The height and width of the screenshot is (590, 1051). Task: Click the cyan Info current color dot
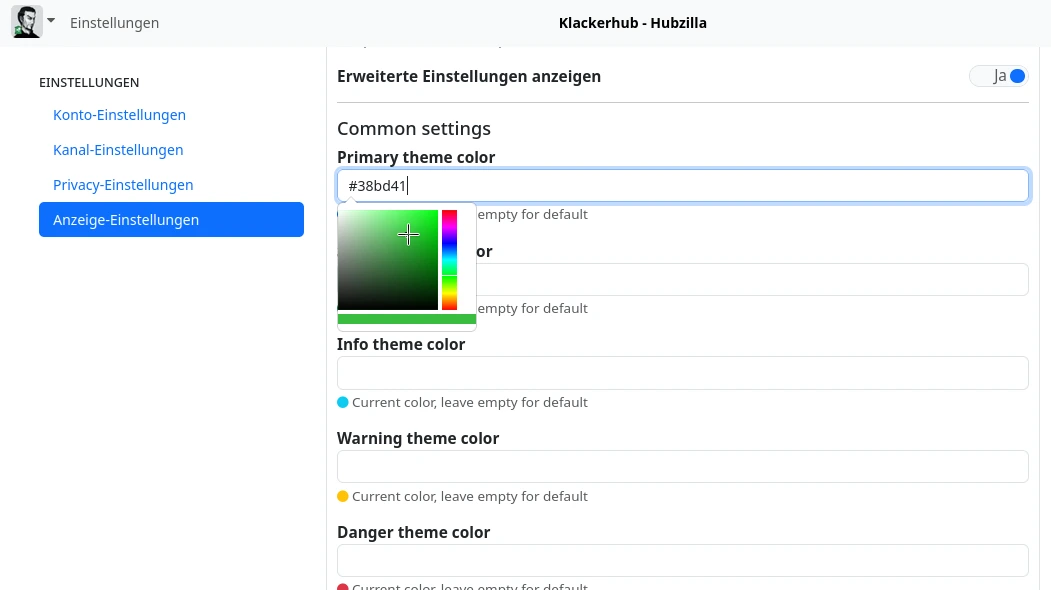pos(343,402)
